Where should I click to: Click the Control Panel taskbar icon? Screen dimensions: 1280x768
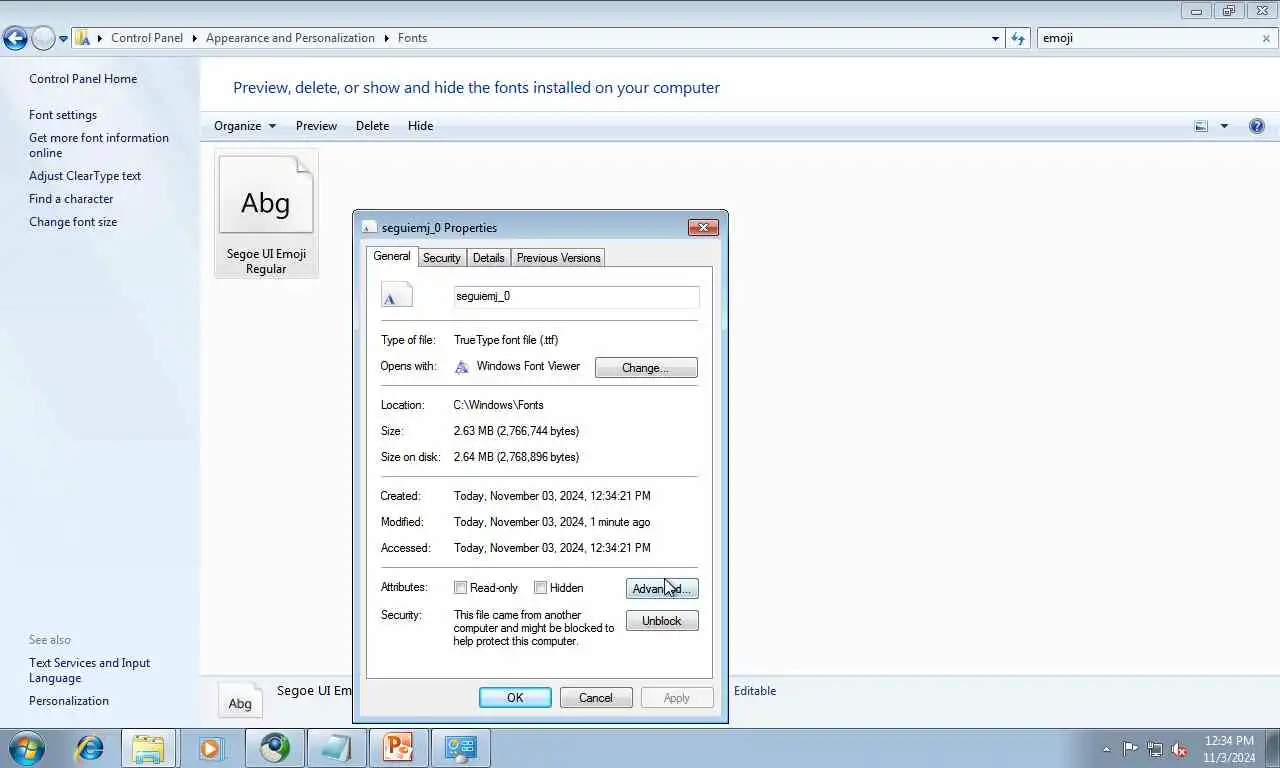coord(460,748)
